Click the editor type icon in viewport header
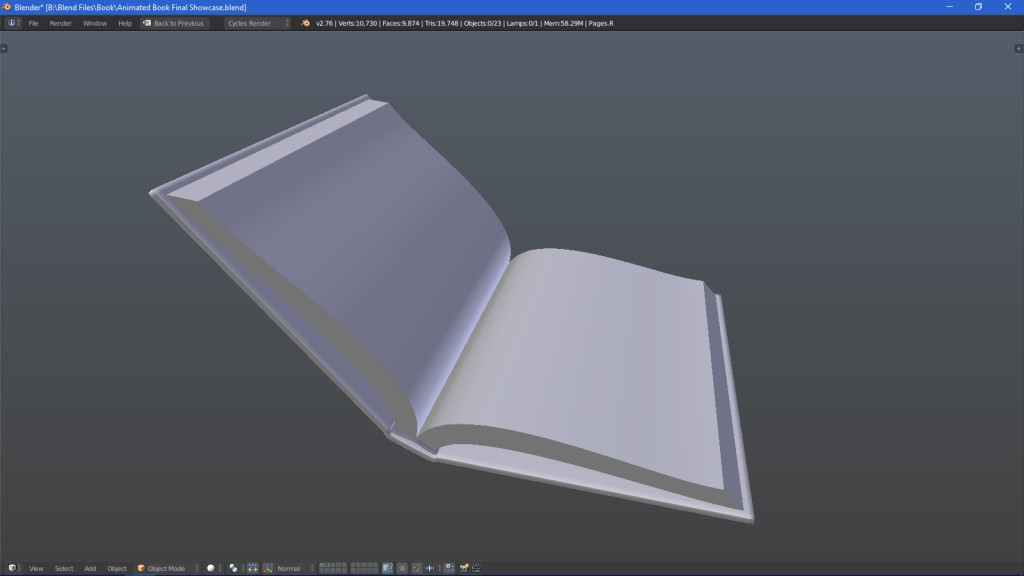Viewport: 1024px width, 576px height. click(x=10, y=568)
